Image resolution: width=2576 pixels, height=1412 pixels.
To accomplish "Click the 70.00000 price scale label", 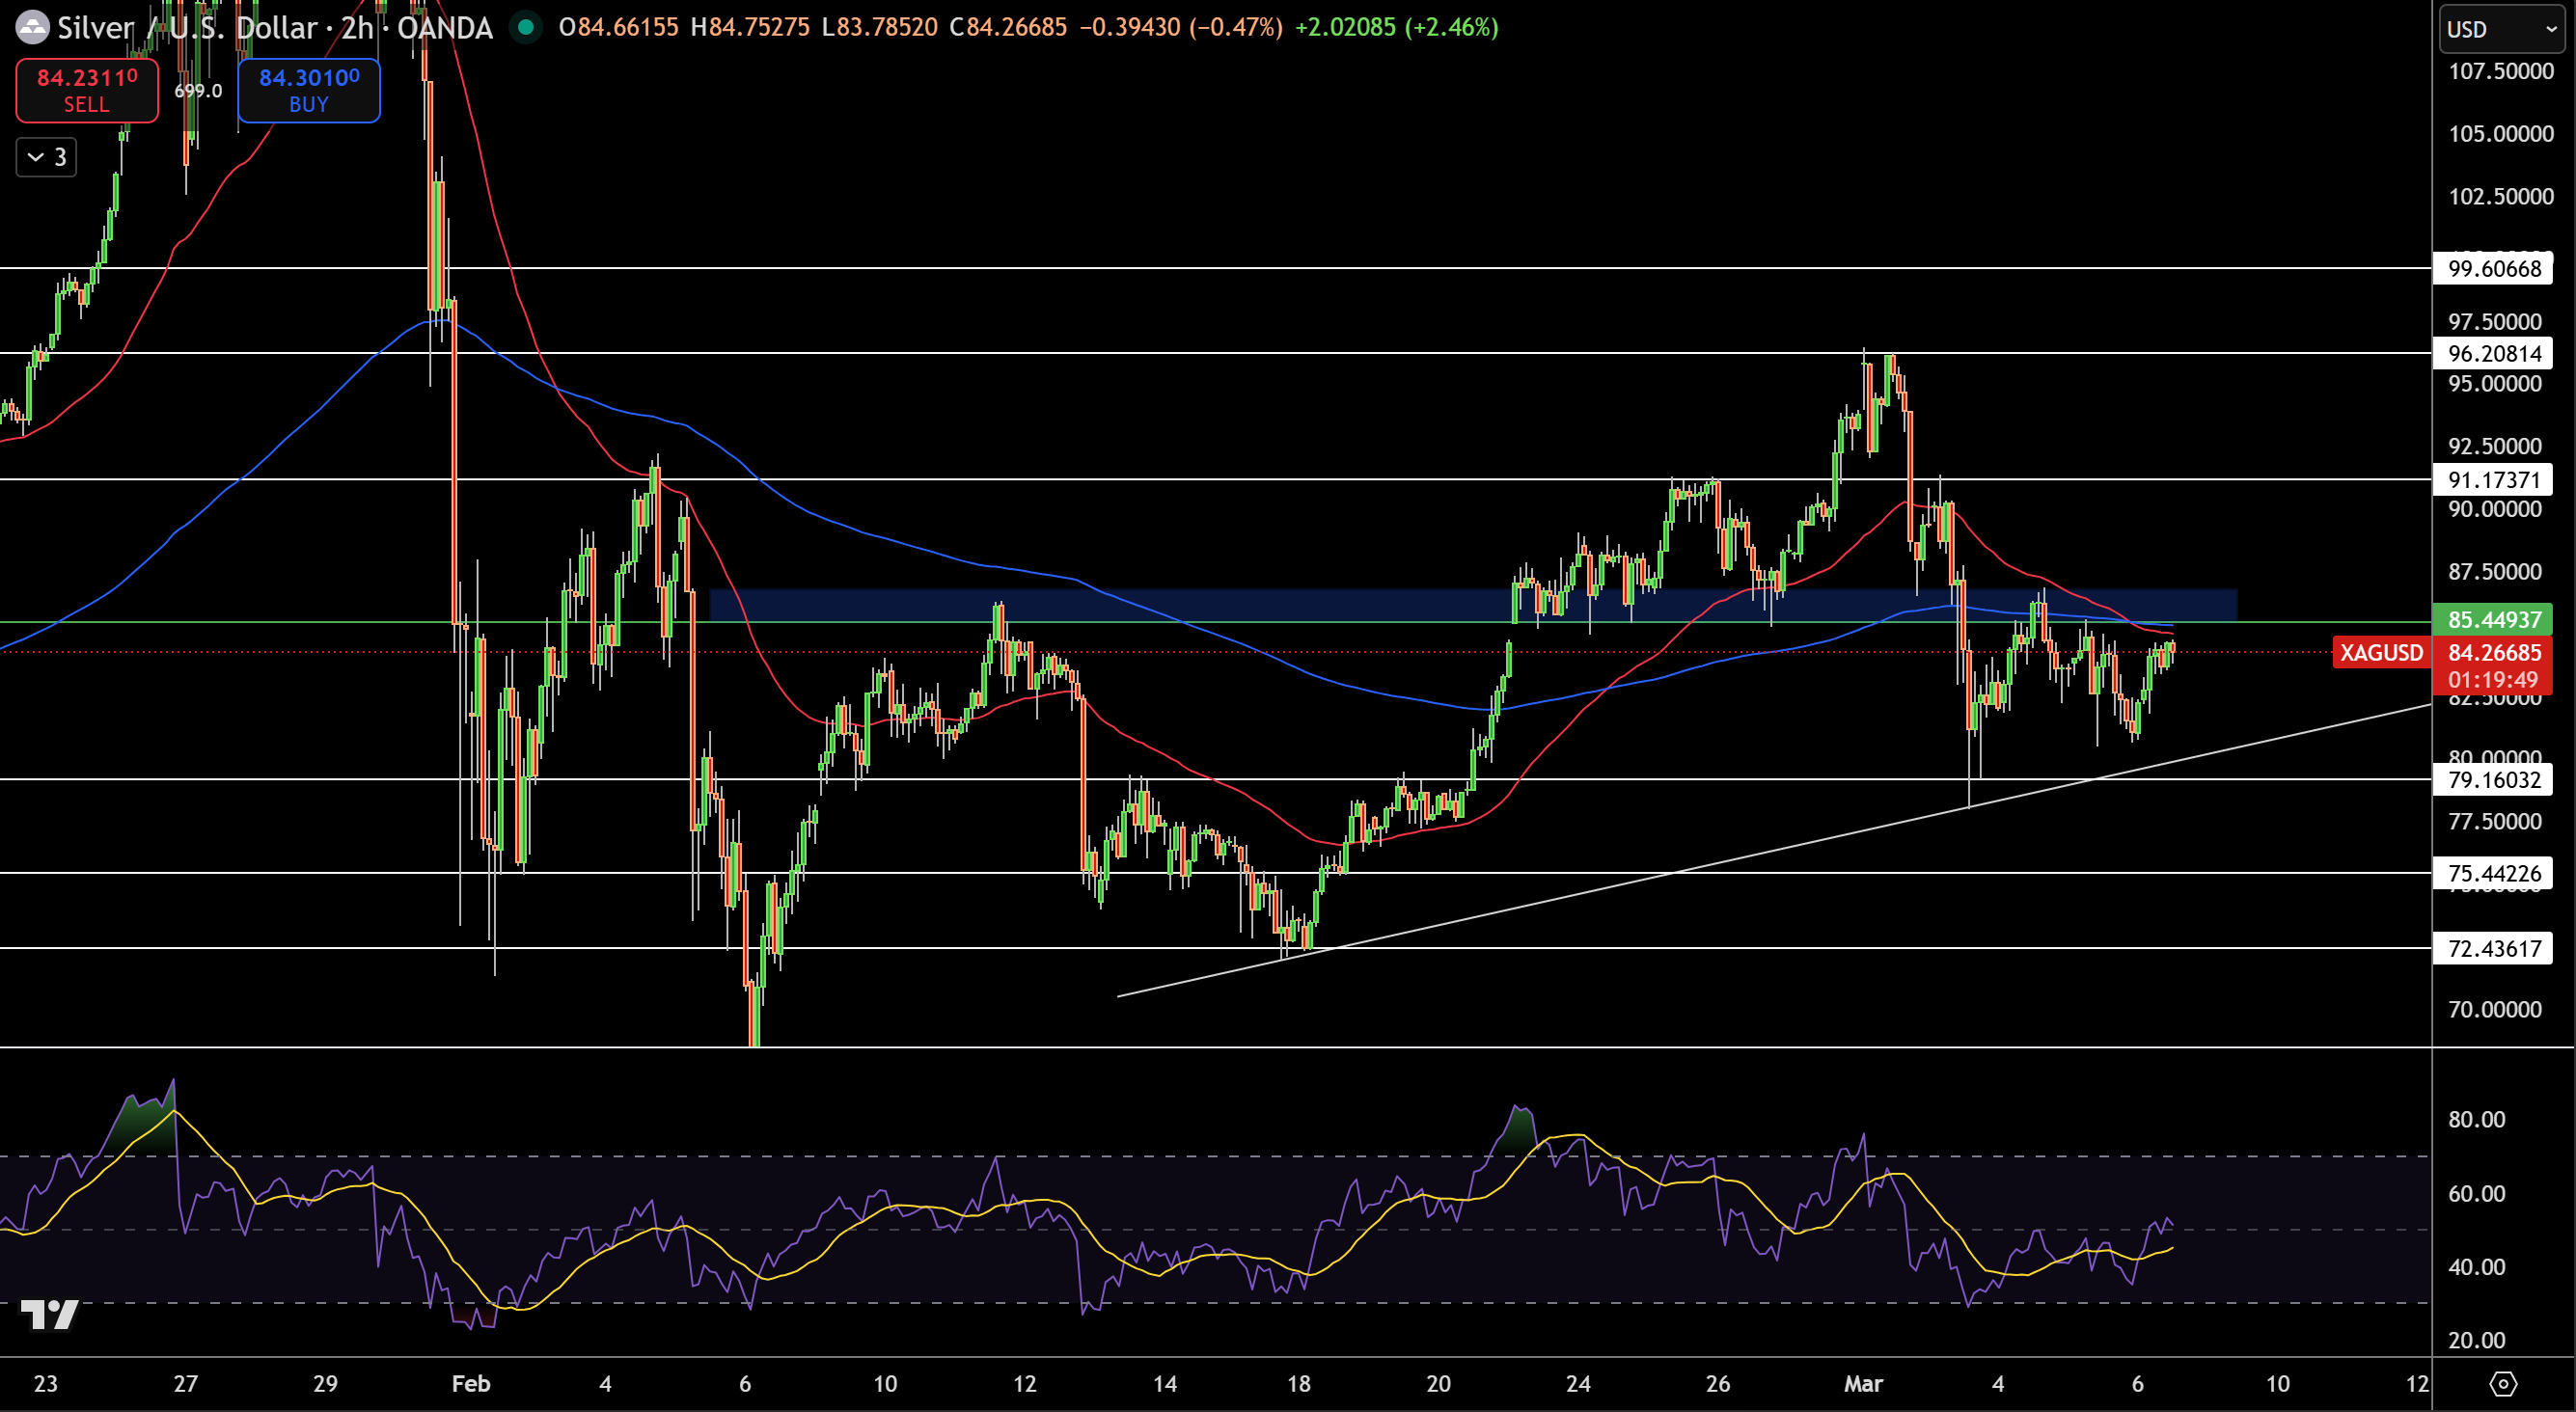I will tap(2495, 1009).
